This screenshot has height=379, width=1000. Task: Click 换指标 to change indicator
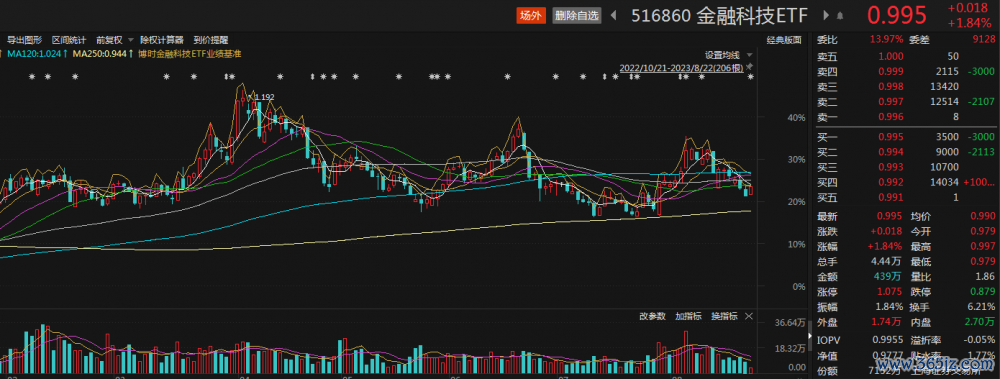click(724, 316)
